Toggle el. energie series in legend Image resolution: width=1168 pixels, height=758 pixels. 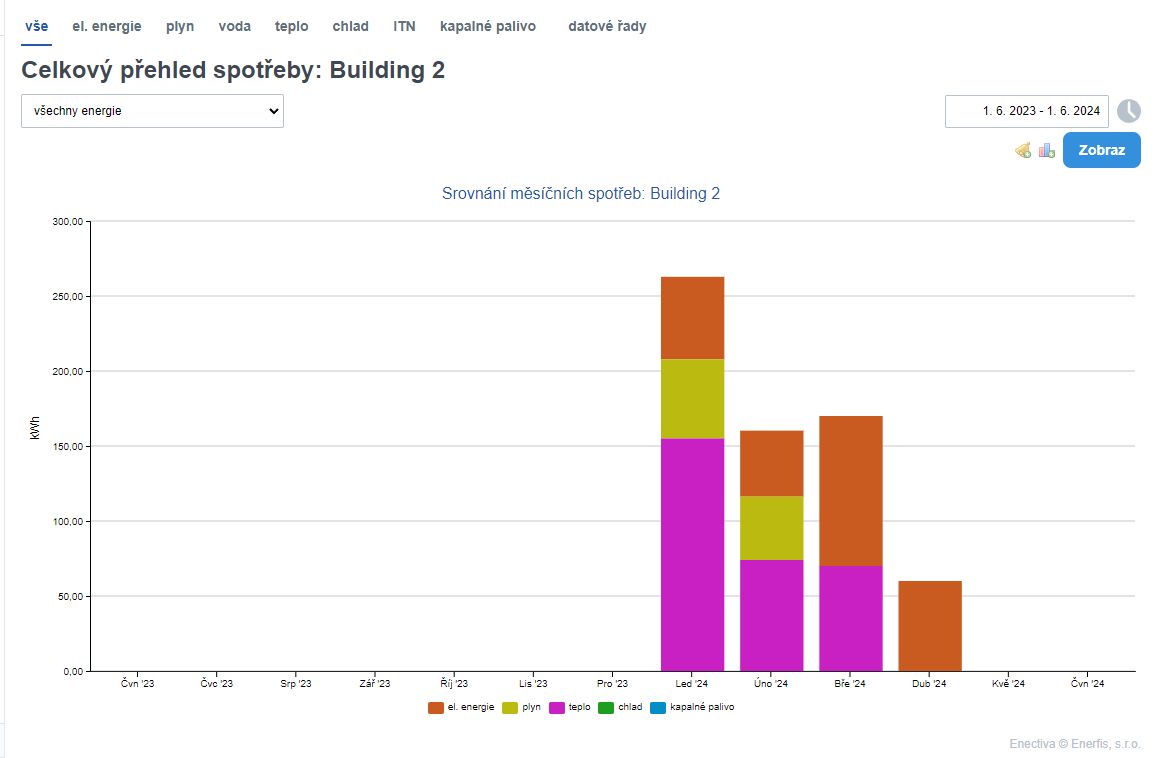point(461,707)
